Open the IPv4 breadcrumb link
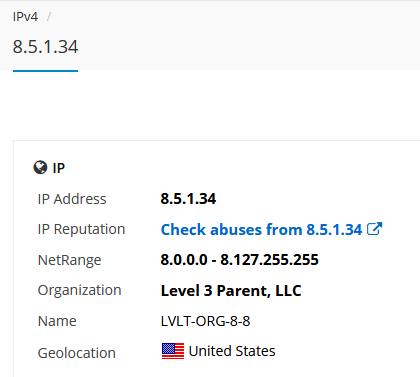420x377 pixels. [25, 17]
